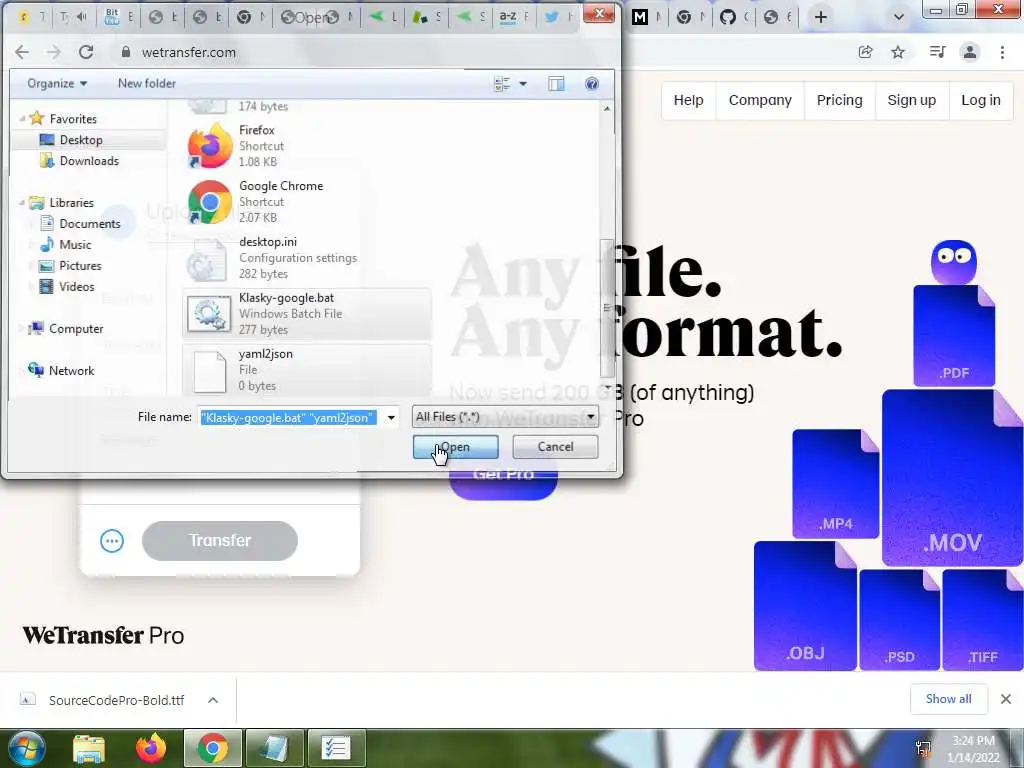Open transfer options ellipsis icon

coord(112,541)
